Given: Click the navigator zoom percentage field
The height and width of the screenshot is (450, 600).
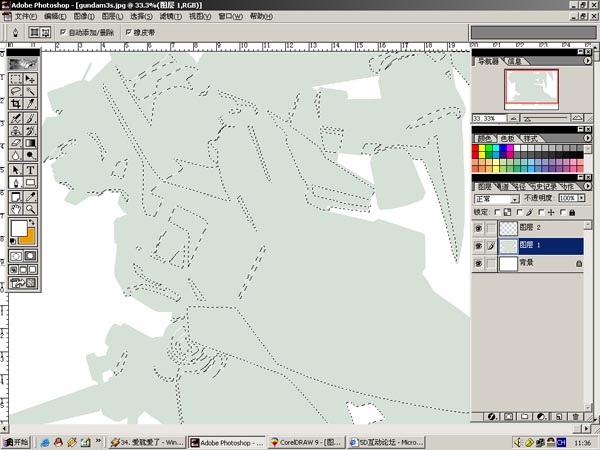Looking at the screenshot, I should coord(489,118).
